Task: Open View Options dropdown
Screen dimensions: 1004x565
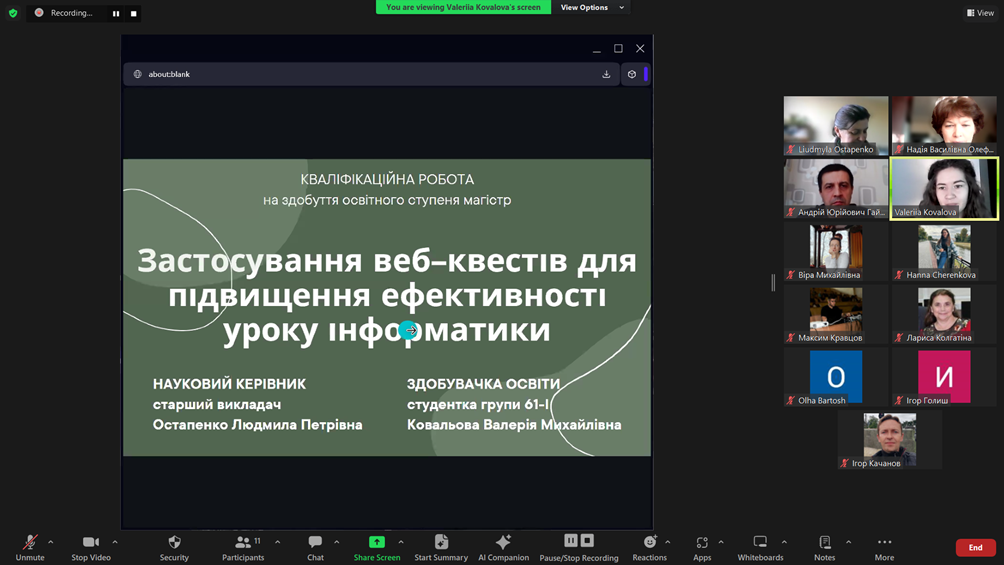Action: [591, 8]
